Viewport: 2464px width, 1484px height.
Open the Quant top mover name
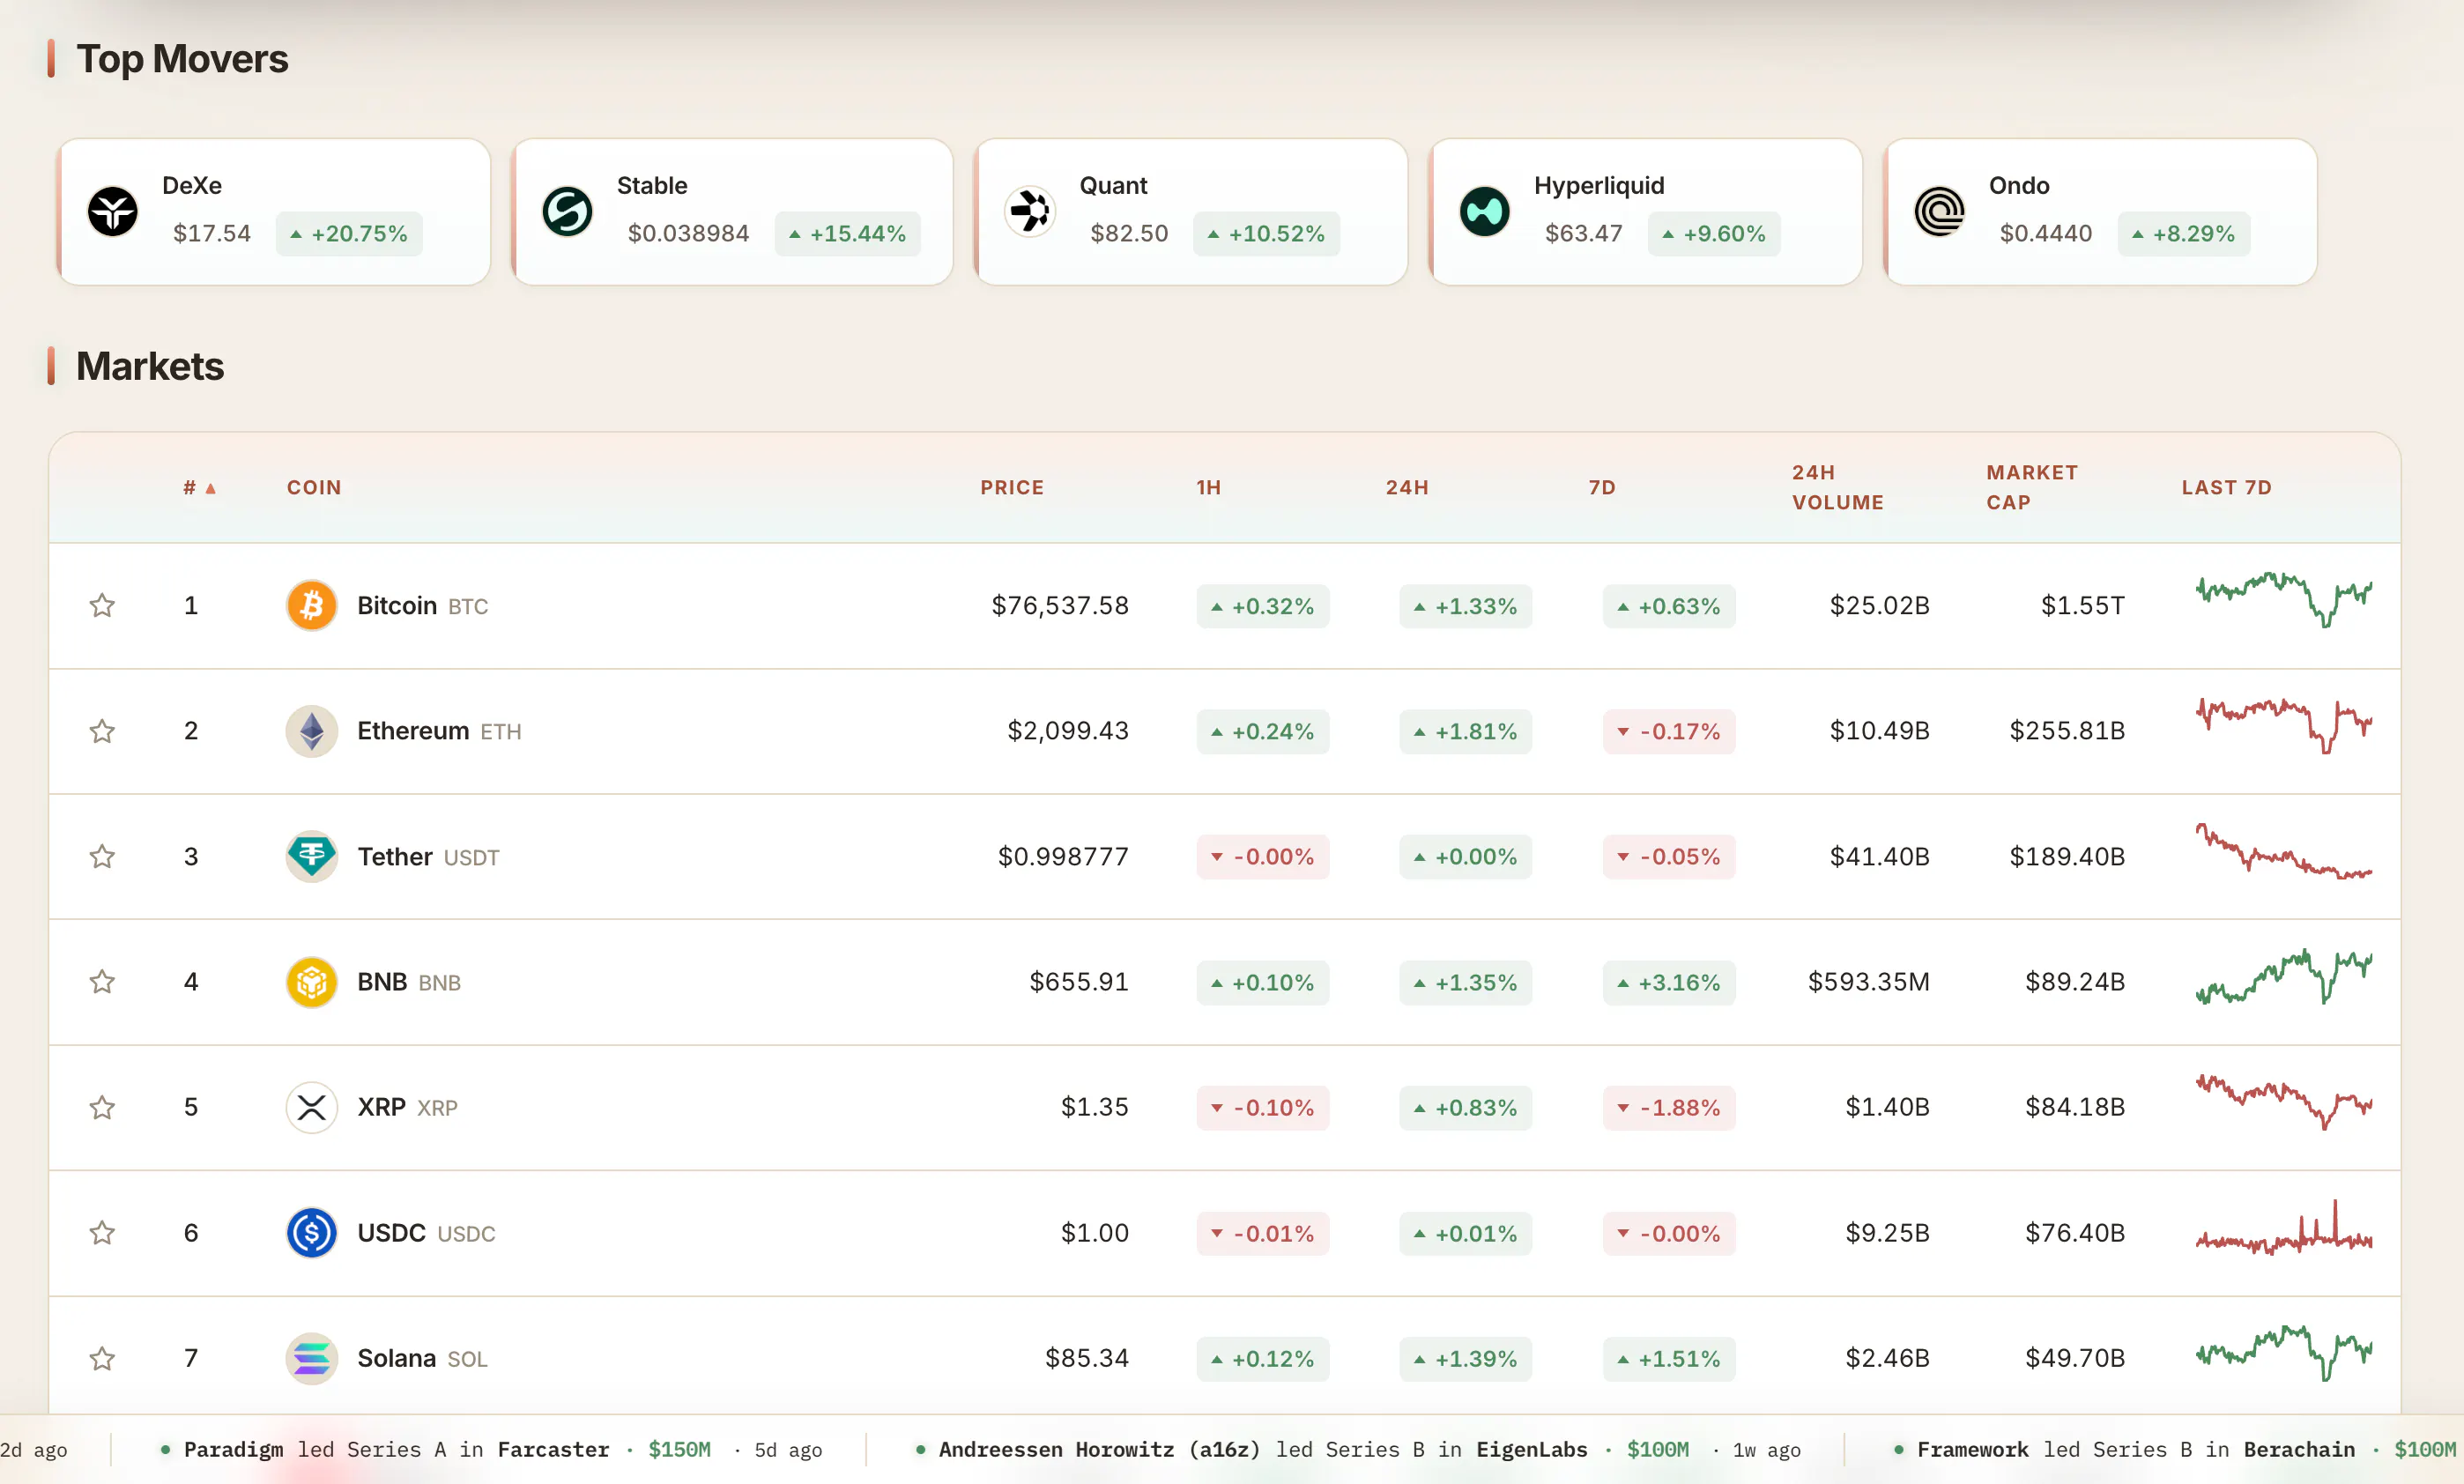(1113, 185)
